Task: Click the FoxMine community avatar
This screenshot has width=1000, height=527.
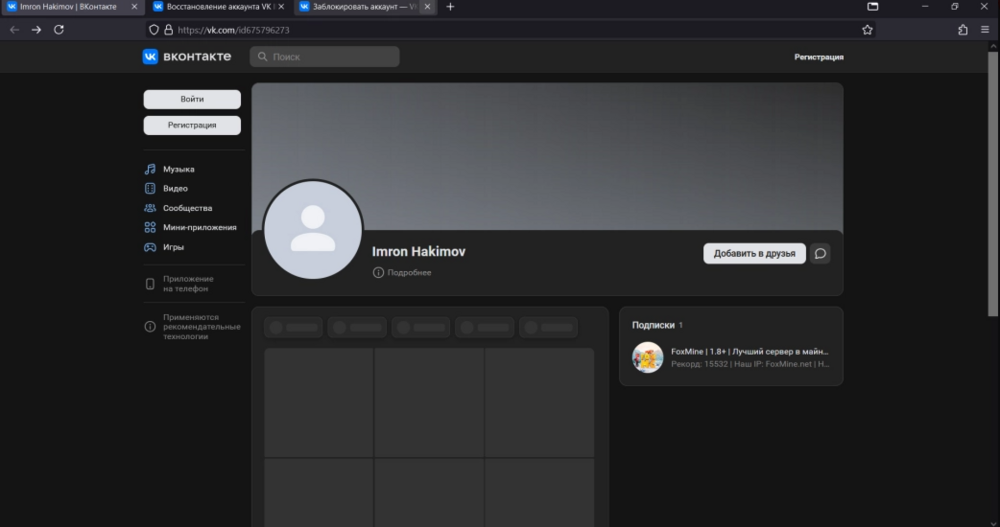Action: [x=647, y=357]
